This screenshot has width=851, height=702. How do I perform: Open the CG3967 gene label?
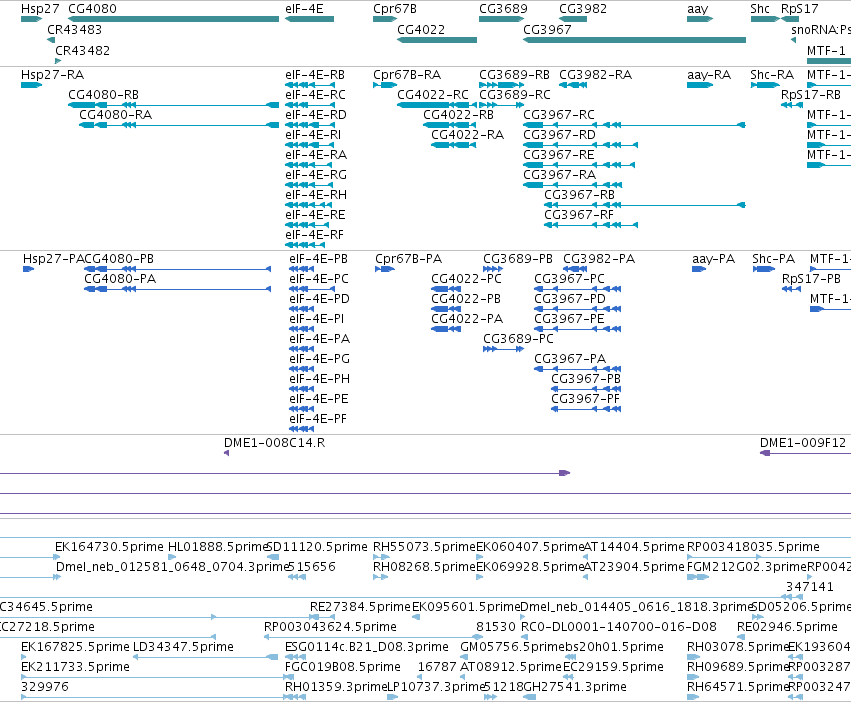(x=547, y=29)
